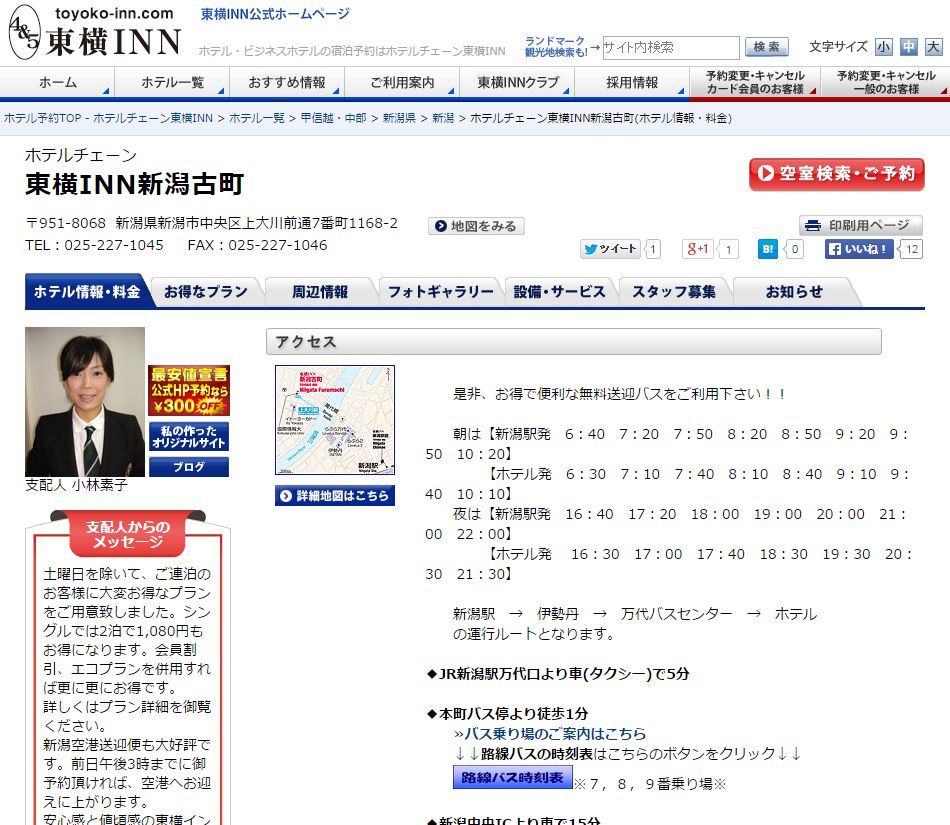Switch to the お得なプラン tab
Screen dimensions: 950x825
tap(205, 292)
